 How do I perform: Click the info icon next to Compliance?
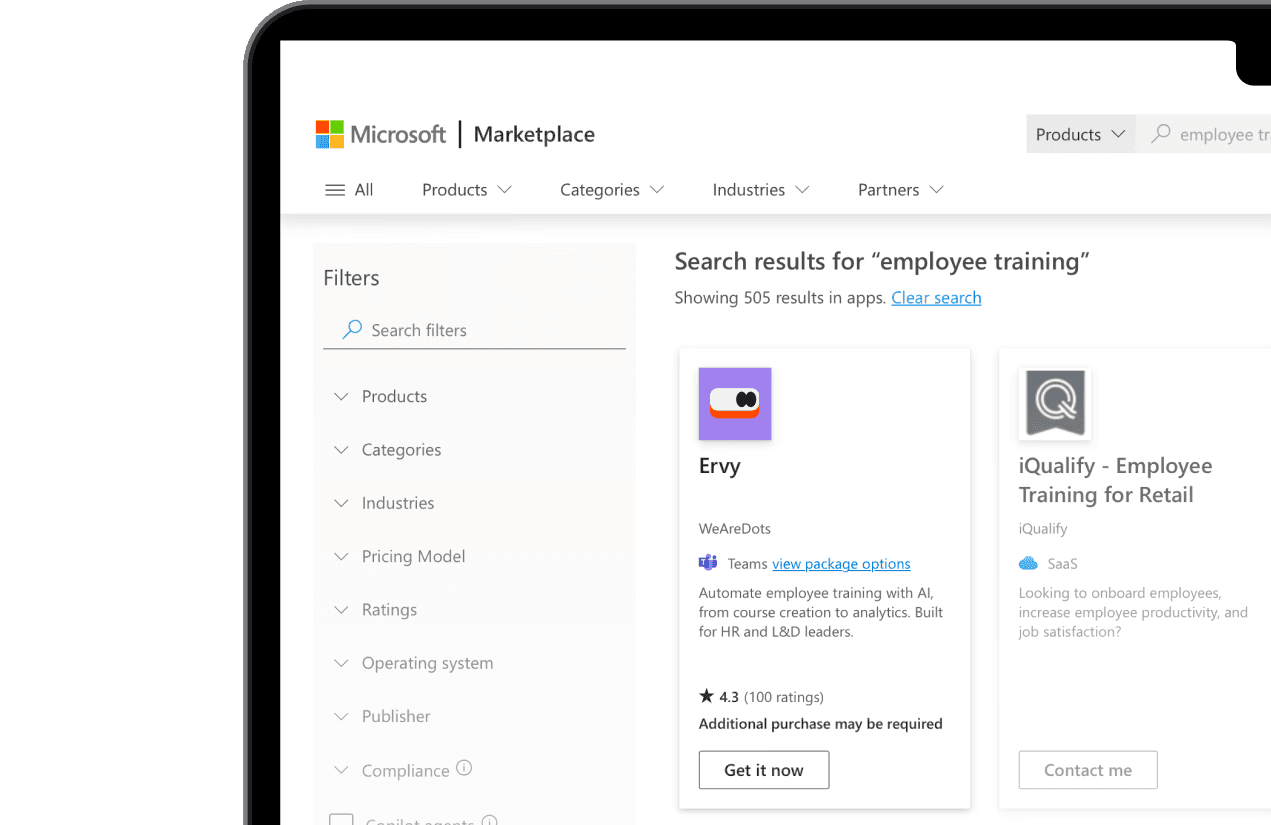464,768
